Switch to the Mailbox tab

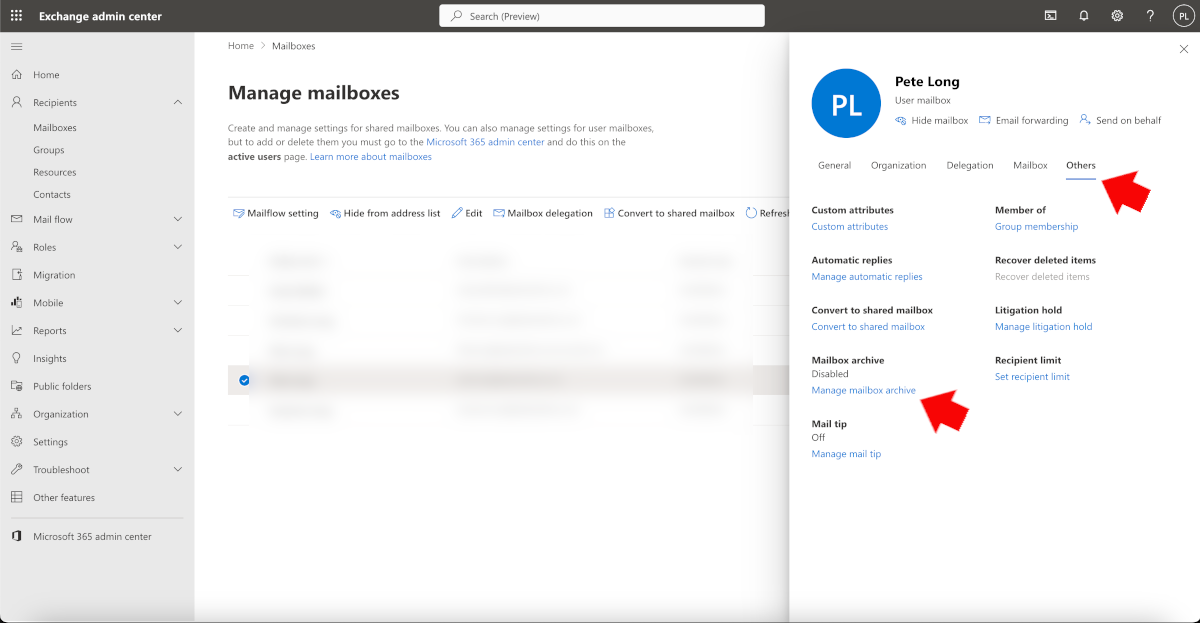[1030, 165]
